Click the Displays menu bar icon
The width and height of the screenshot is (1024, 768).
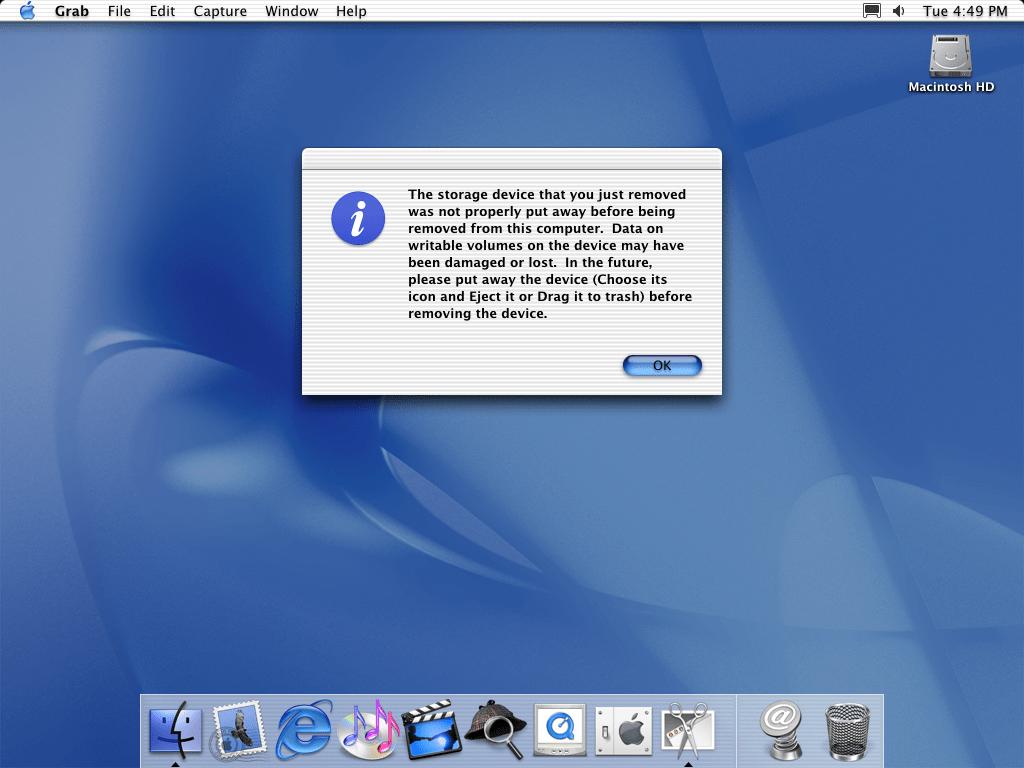[871, 11]
